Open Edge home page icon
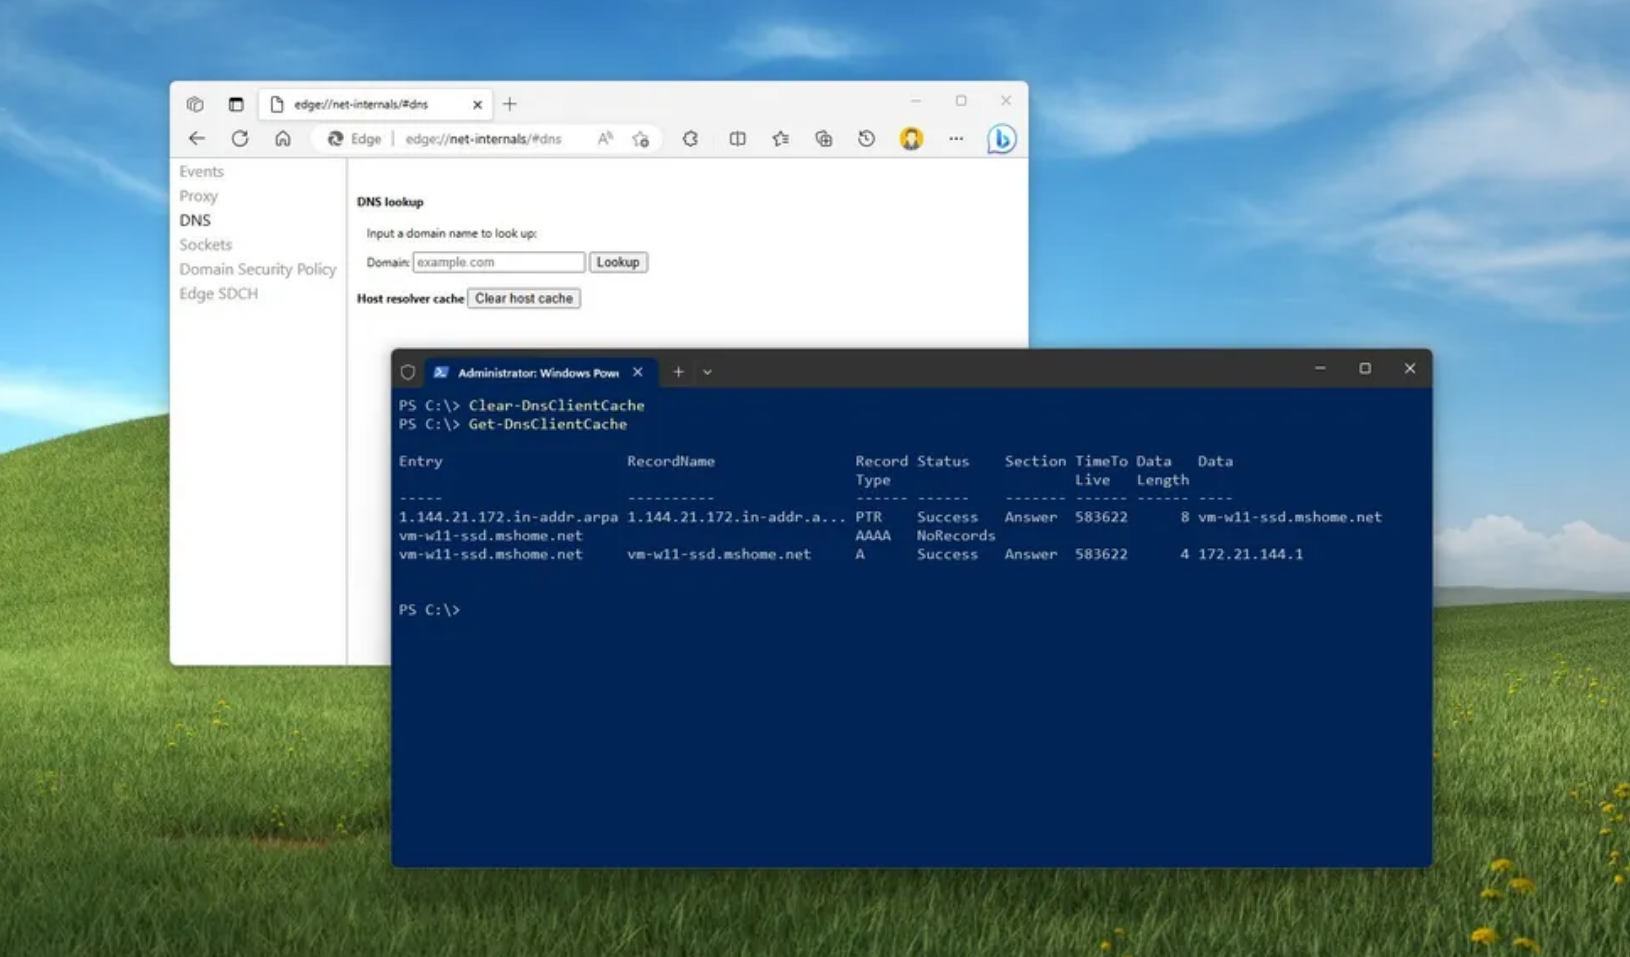This screenshot has height=957, width=1630. [283, 139]
